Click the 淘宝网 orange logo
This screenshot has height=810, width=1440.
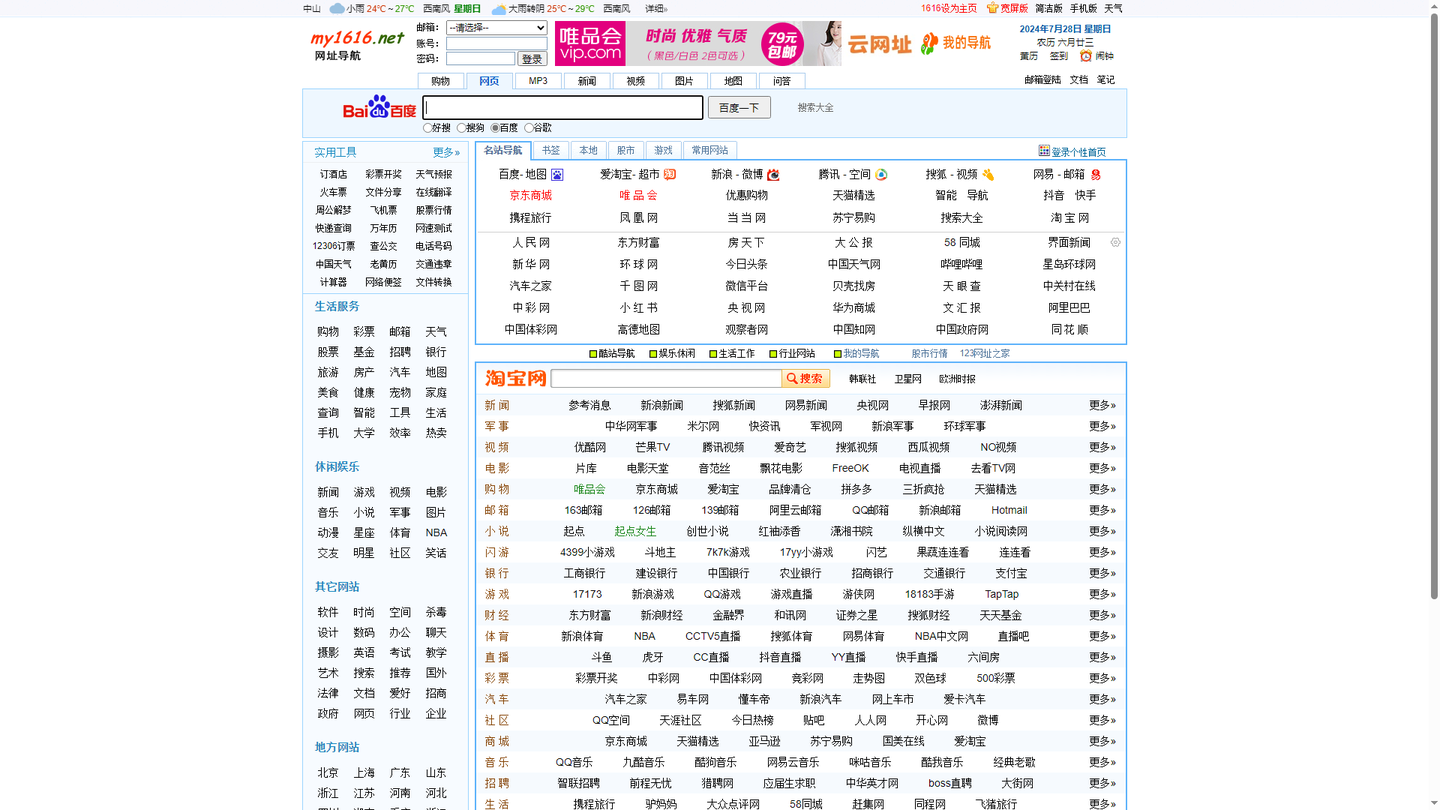pyautogui.click(x=516, y=378)
